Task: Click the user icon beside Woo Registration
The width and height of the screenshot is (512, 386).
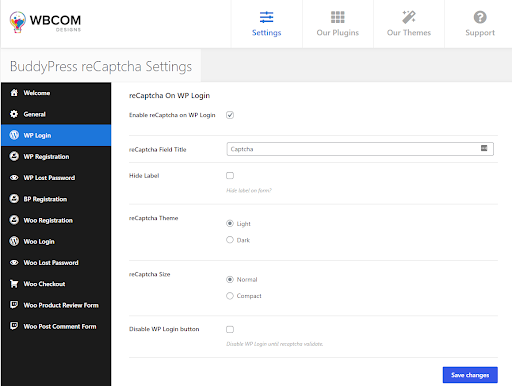Action: pos(14,220)
